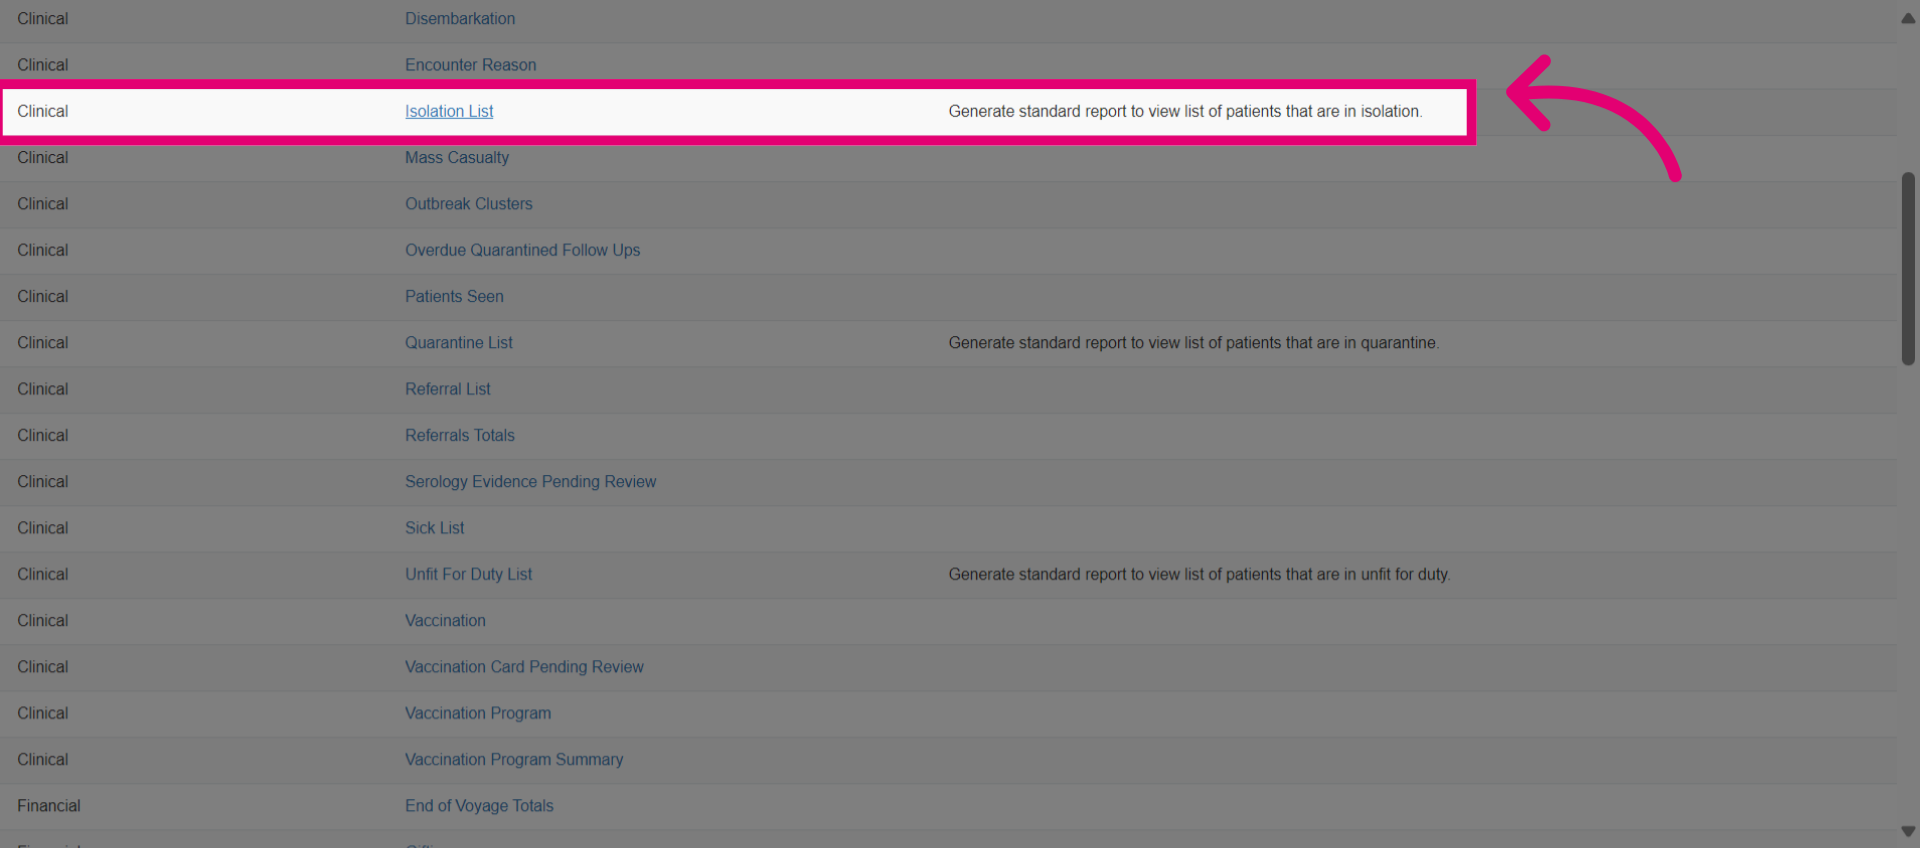Open the End of Voyage Totals report
The height and width of the screenshot is (848, 1920).
coord(479,806)
